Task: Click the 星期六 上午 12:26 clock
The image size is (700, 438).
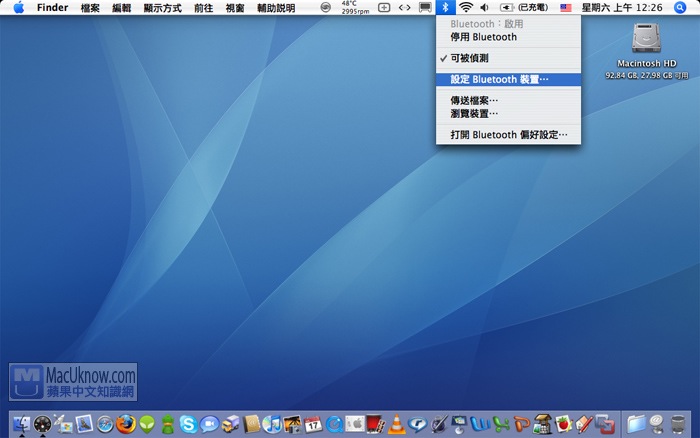Action: 622,8
